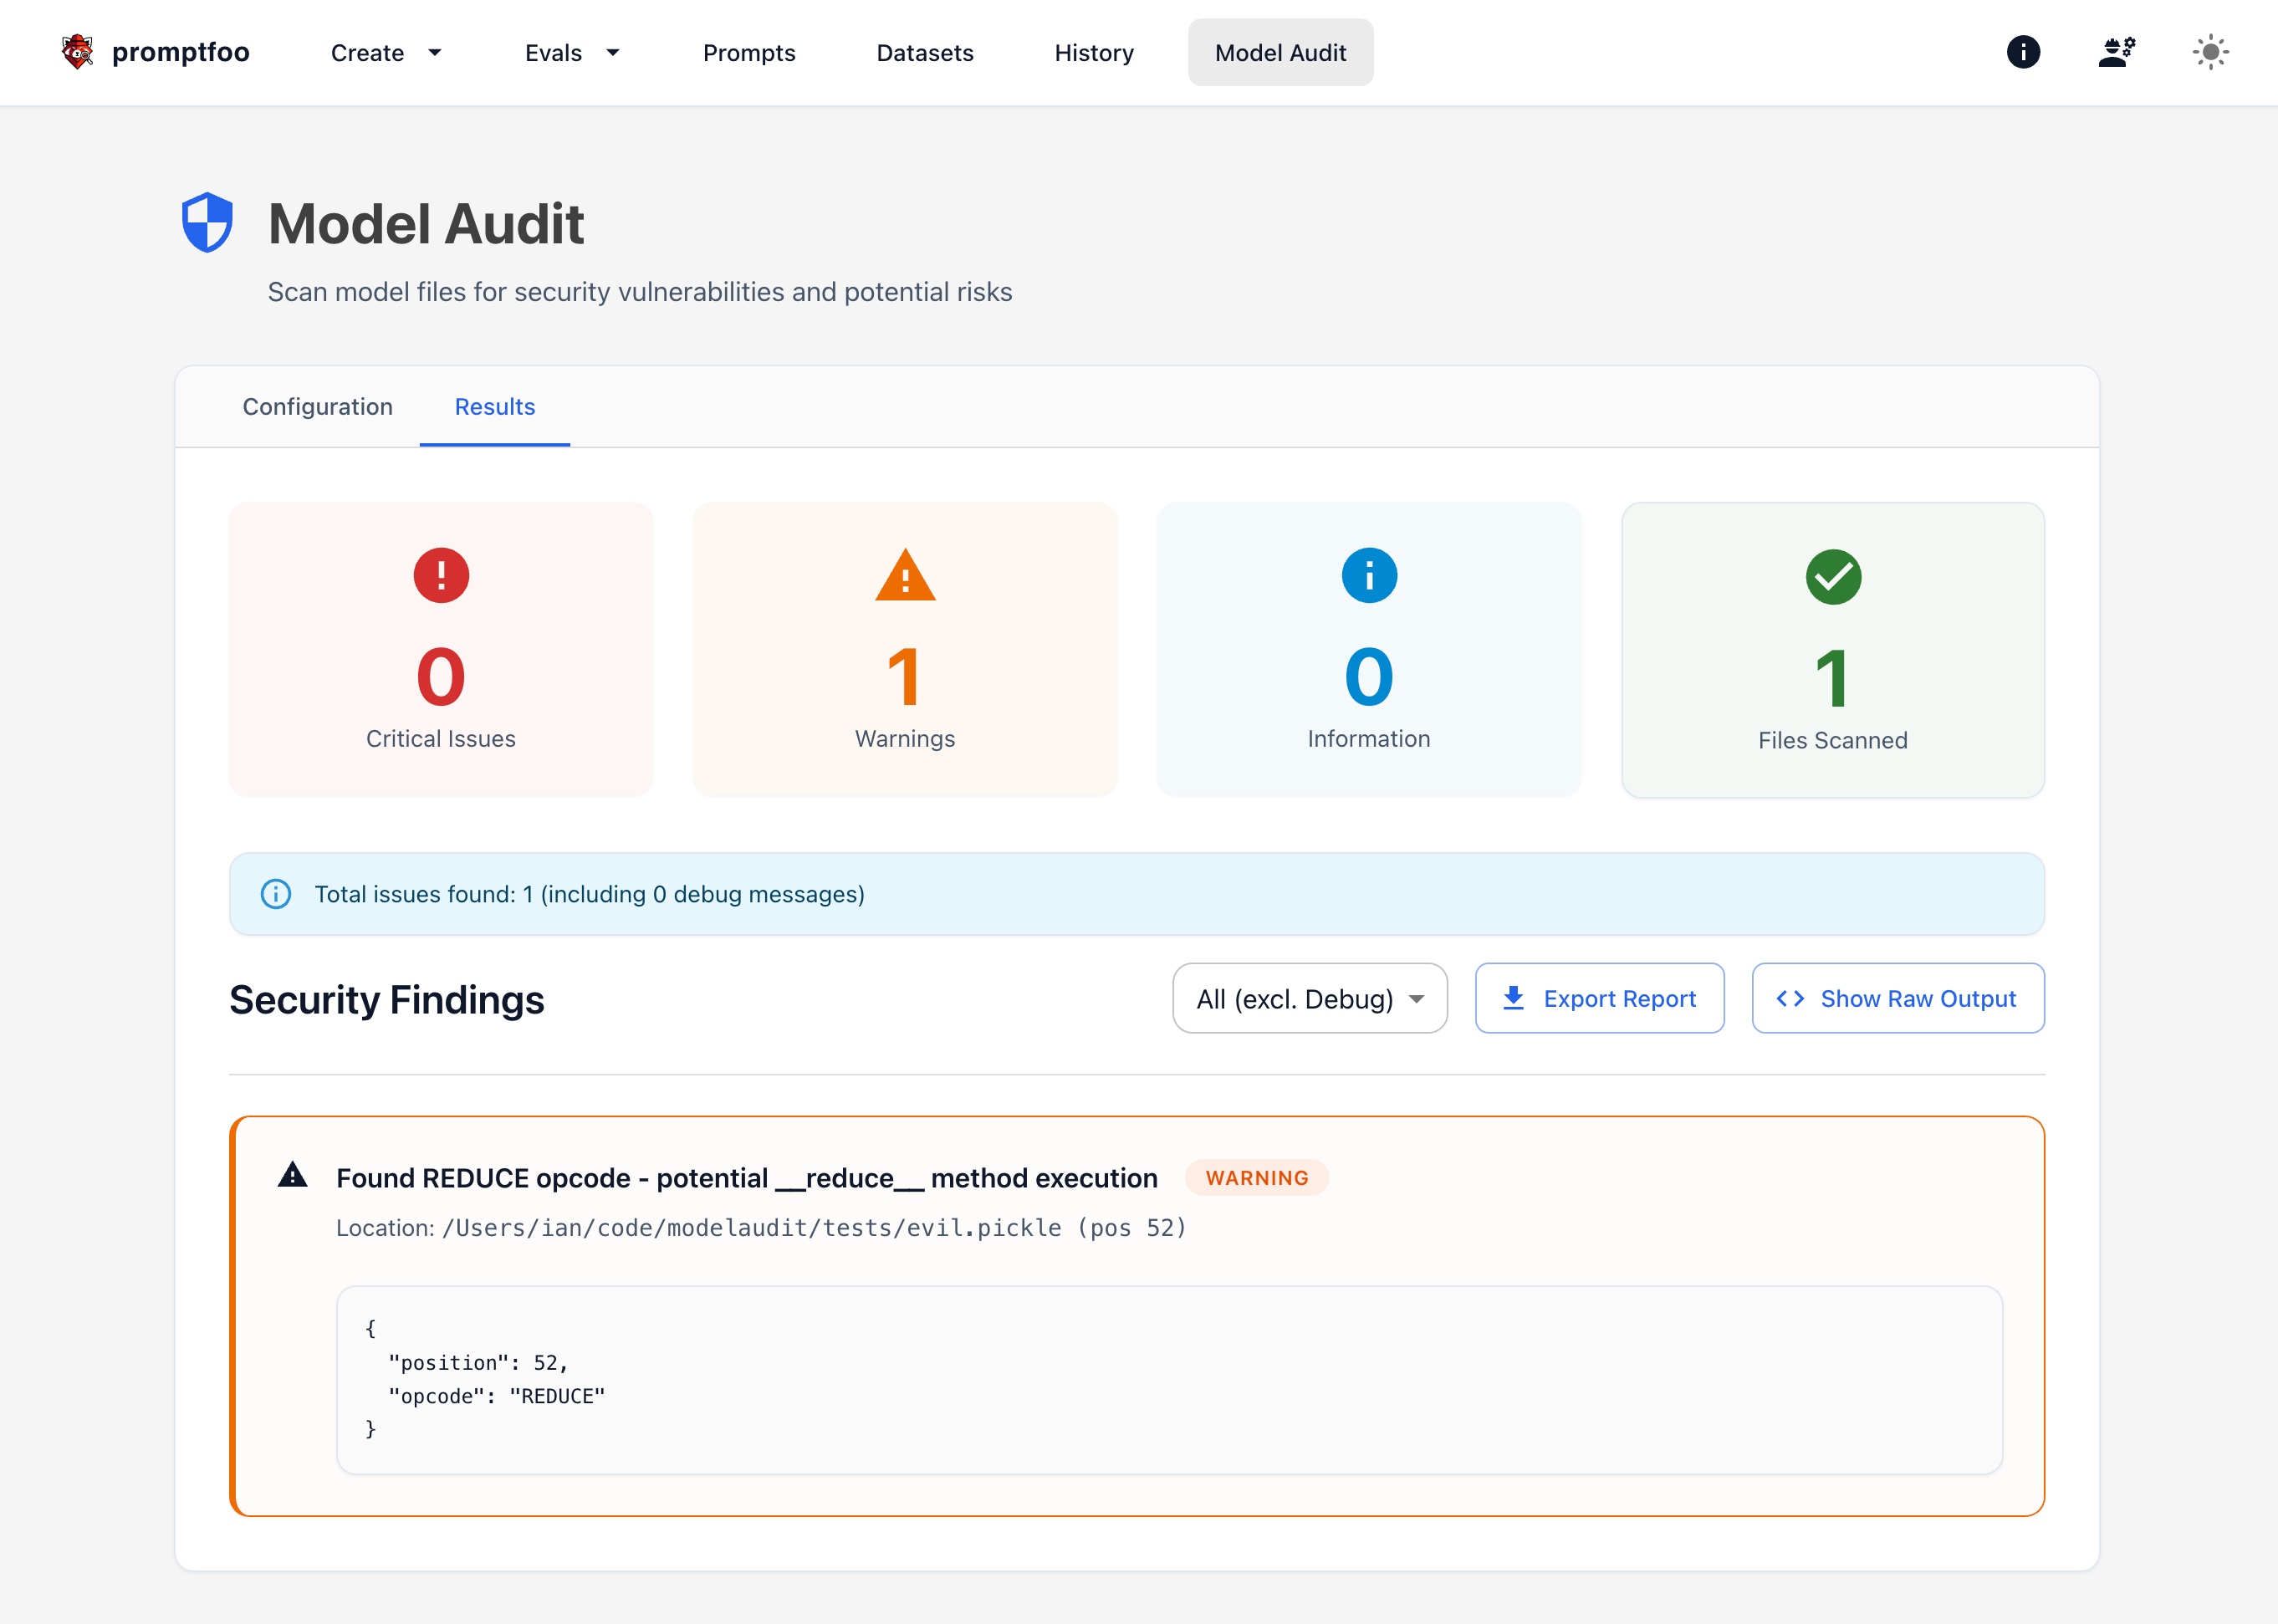The width and height of the screenshot is (2278, 1624).
Task: Expand the Create dropdown menu
Action: click(386, 52)
